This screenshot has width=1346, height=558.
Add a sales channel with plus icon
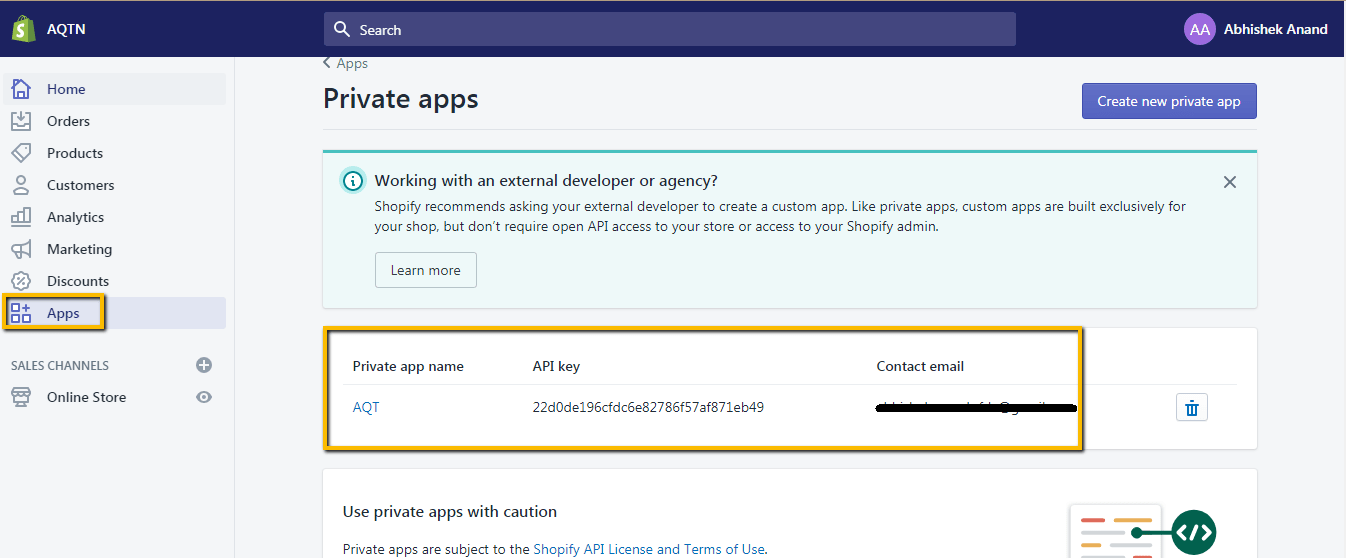coord(204,365)
